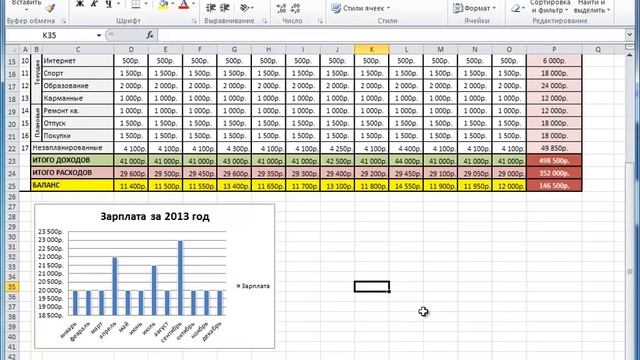Select row 23 header
The height and width of the screenshot is (360, 640).
[12, 161]
